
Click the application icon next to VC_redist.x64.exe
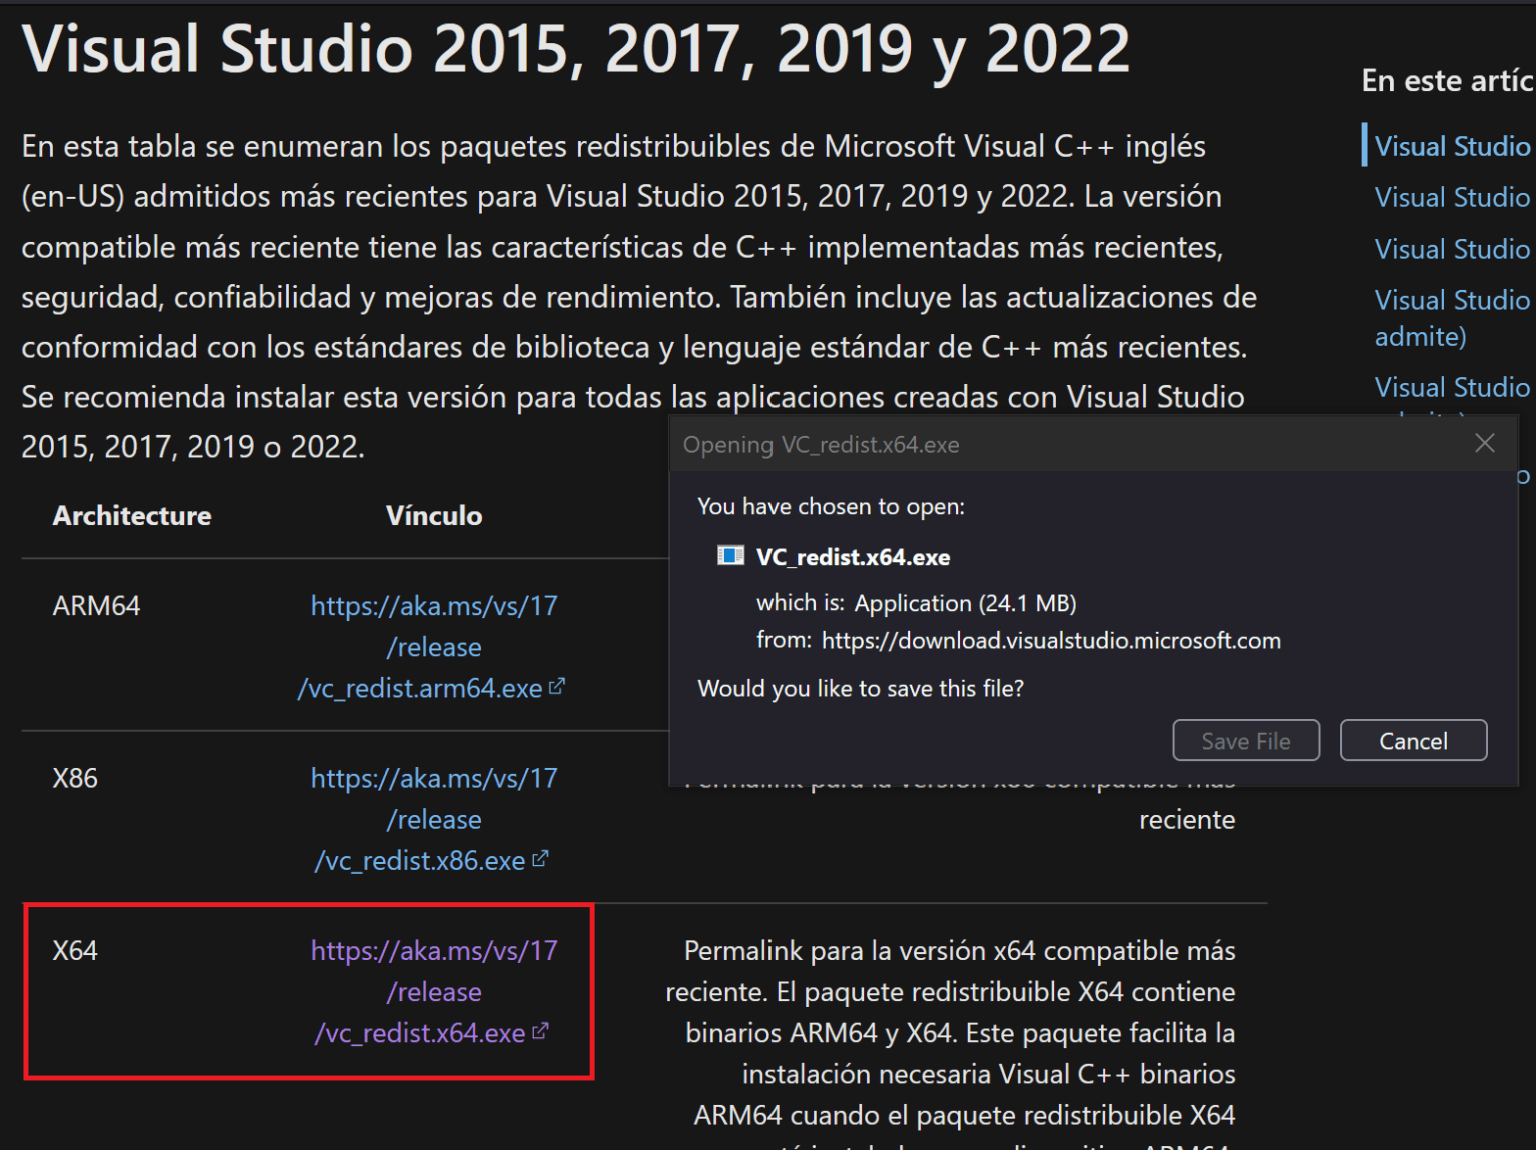[731, 556]
